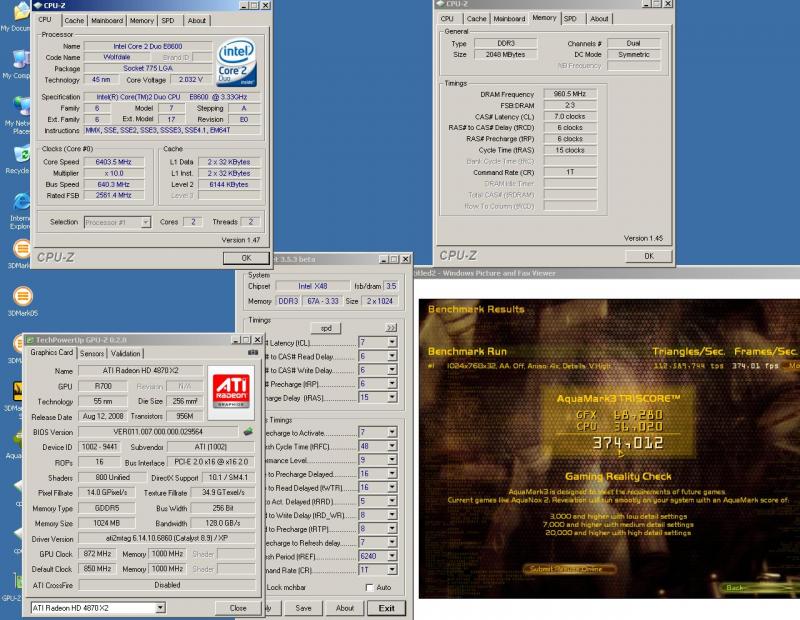The height and width of the screenshot is (620, 800).
Task: Open the 3DMark05 desktop icon
Action: pos(22,301)
